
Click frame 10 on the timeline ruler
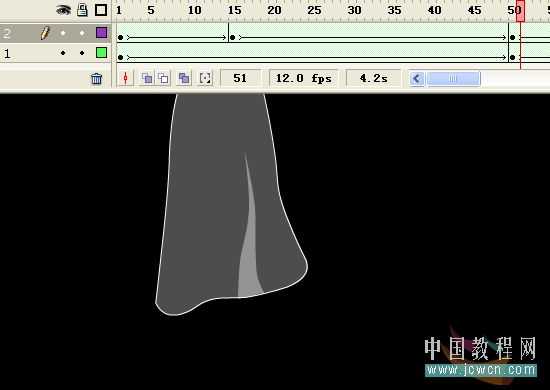194,10
